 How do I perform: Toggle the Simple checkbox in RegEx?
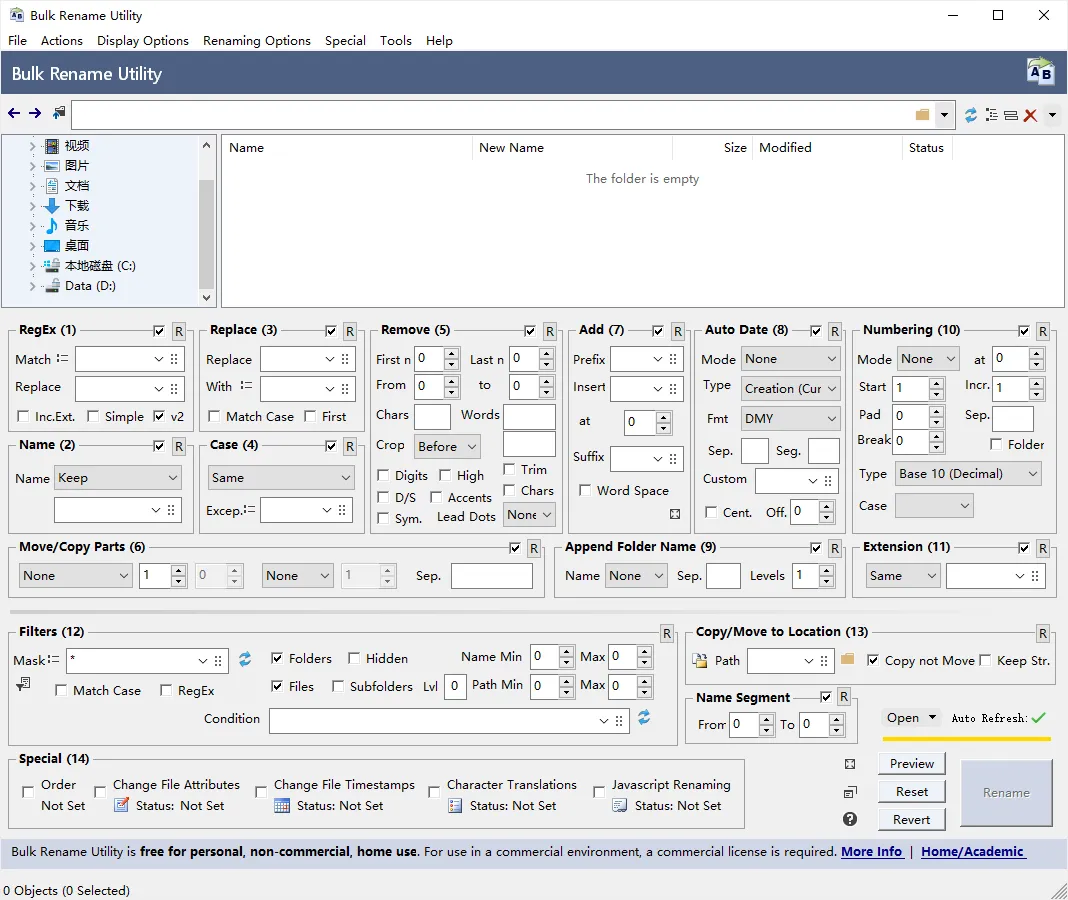pyautogui.click(x=93, y=416)
